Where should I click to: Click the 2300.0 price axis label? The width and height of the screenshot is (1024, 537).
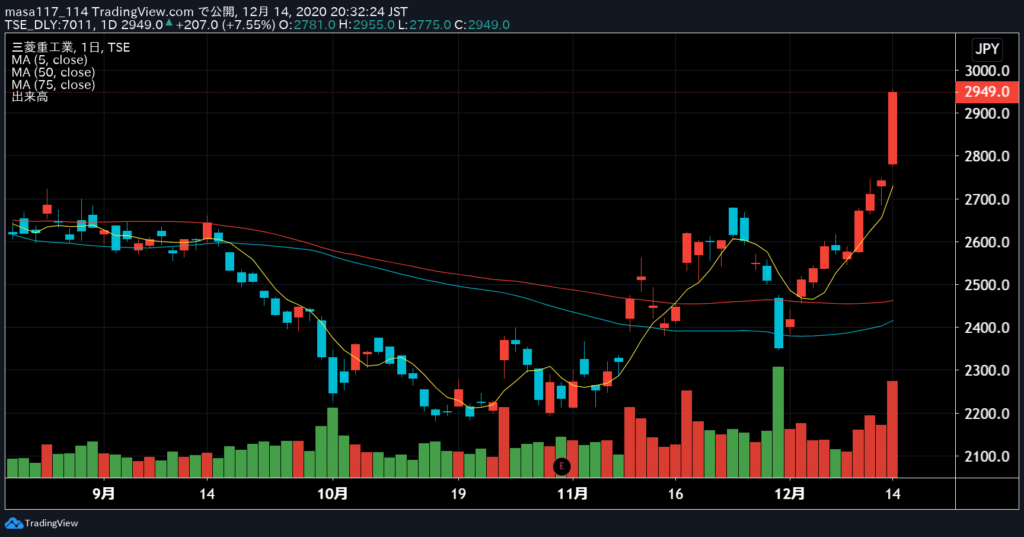pyautogui.click(x=987, y=370)
